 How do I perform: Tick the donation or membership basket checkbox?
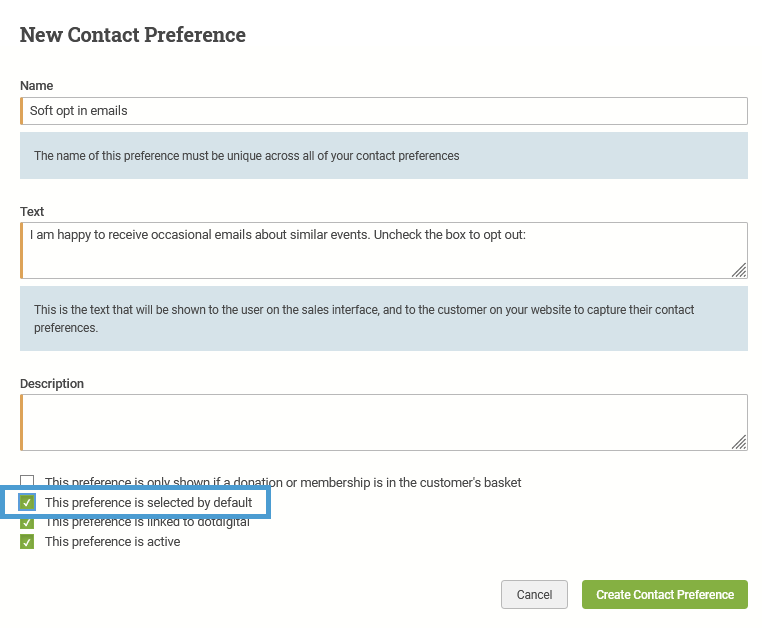pyautogui.click(x=27, y=480)
